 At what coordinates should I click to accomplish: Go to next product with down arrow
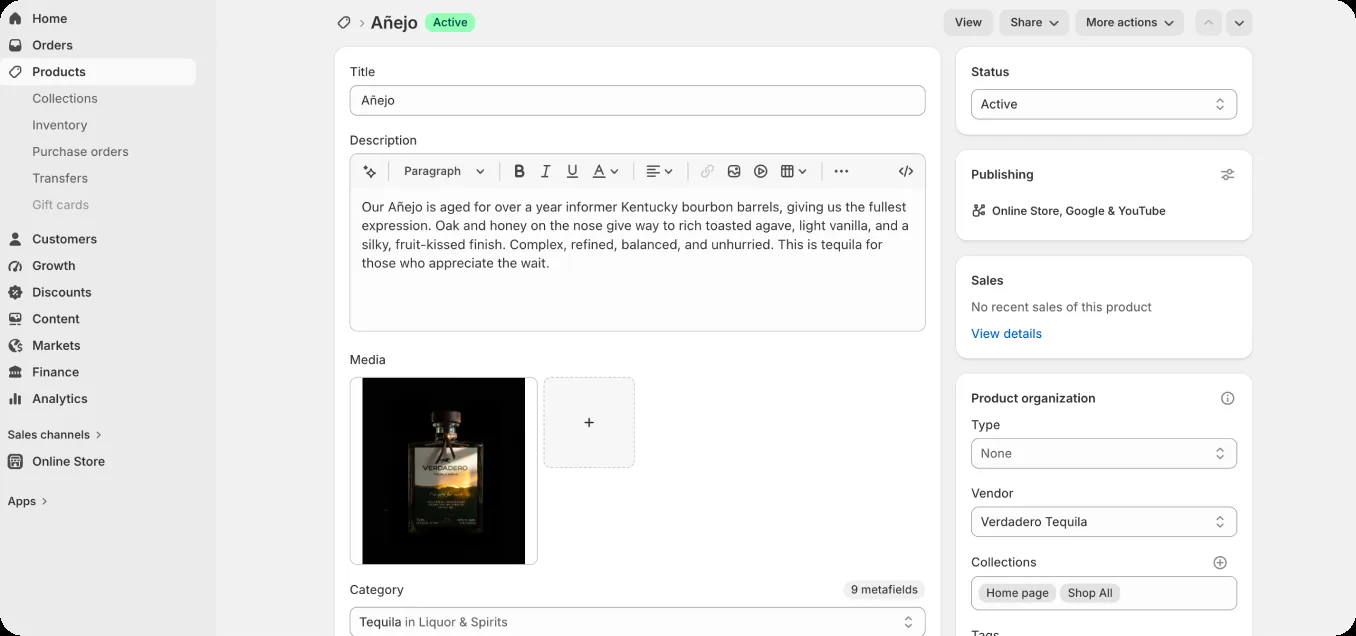[x=1239, y=22]
